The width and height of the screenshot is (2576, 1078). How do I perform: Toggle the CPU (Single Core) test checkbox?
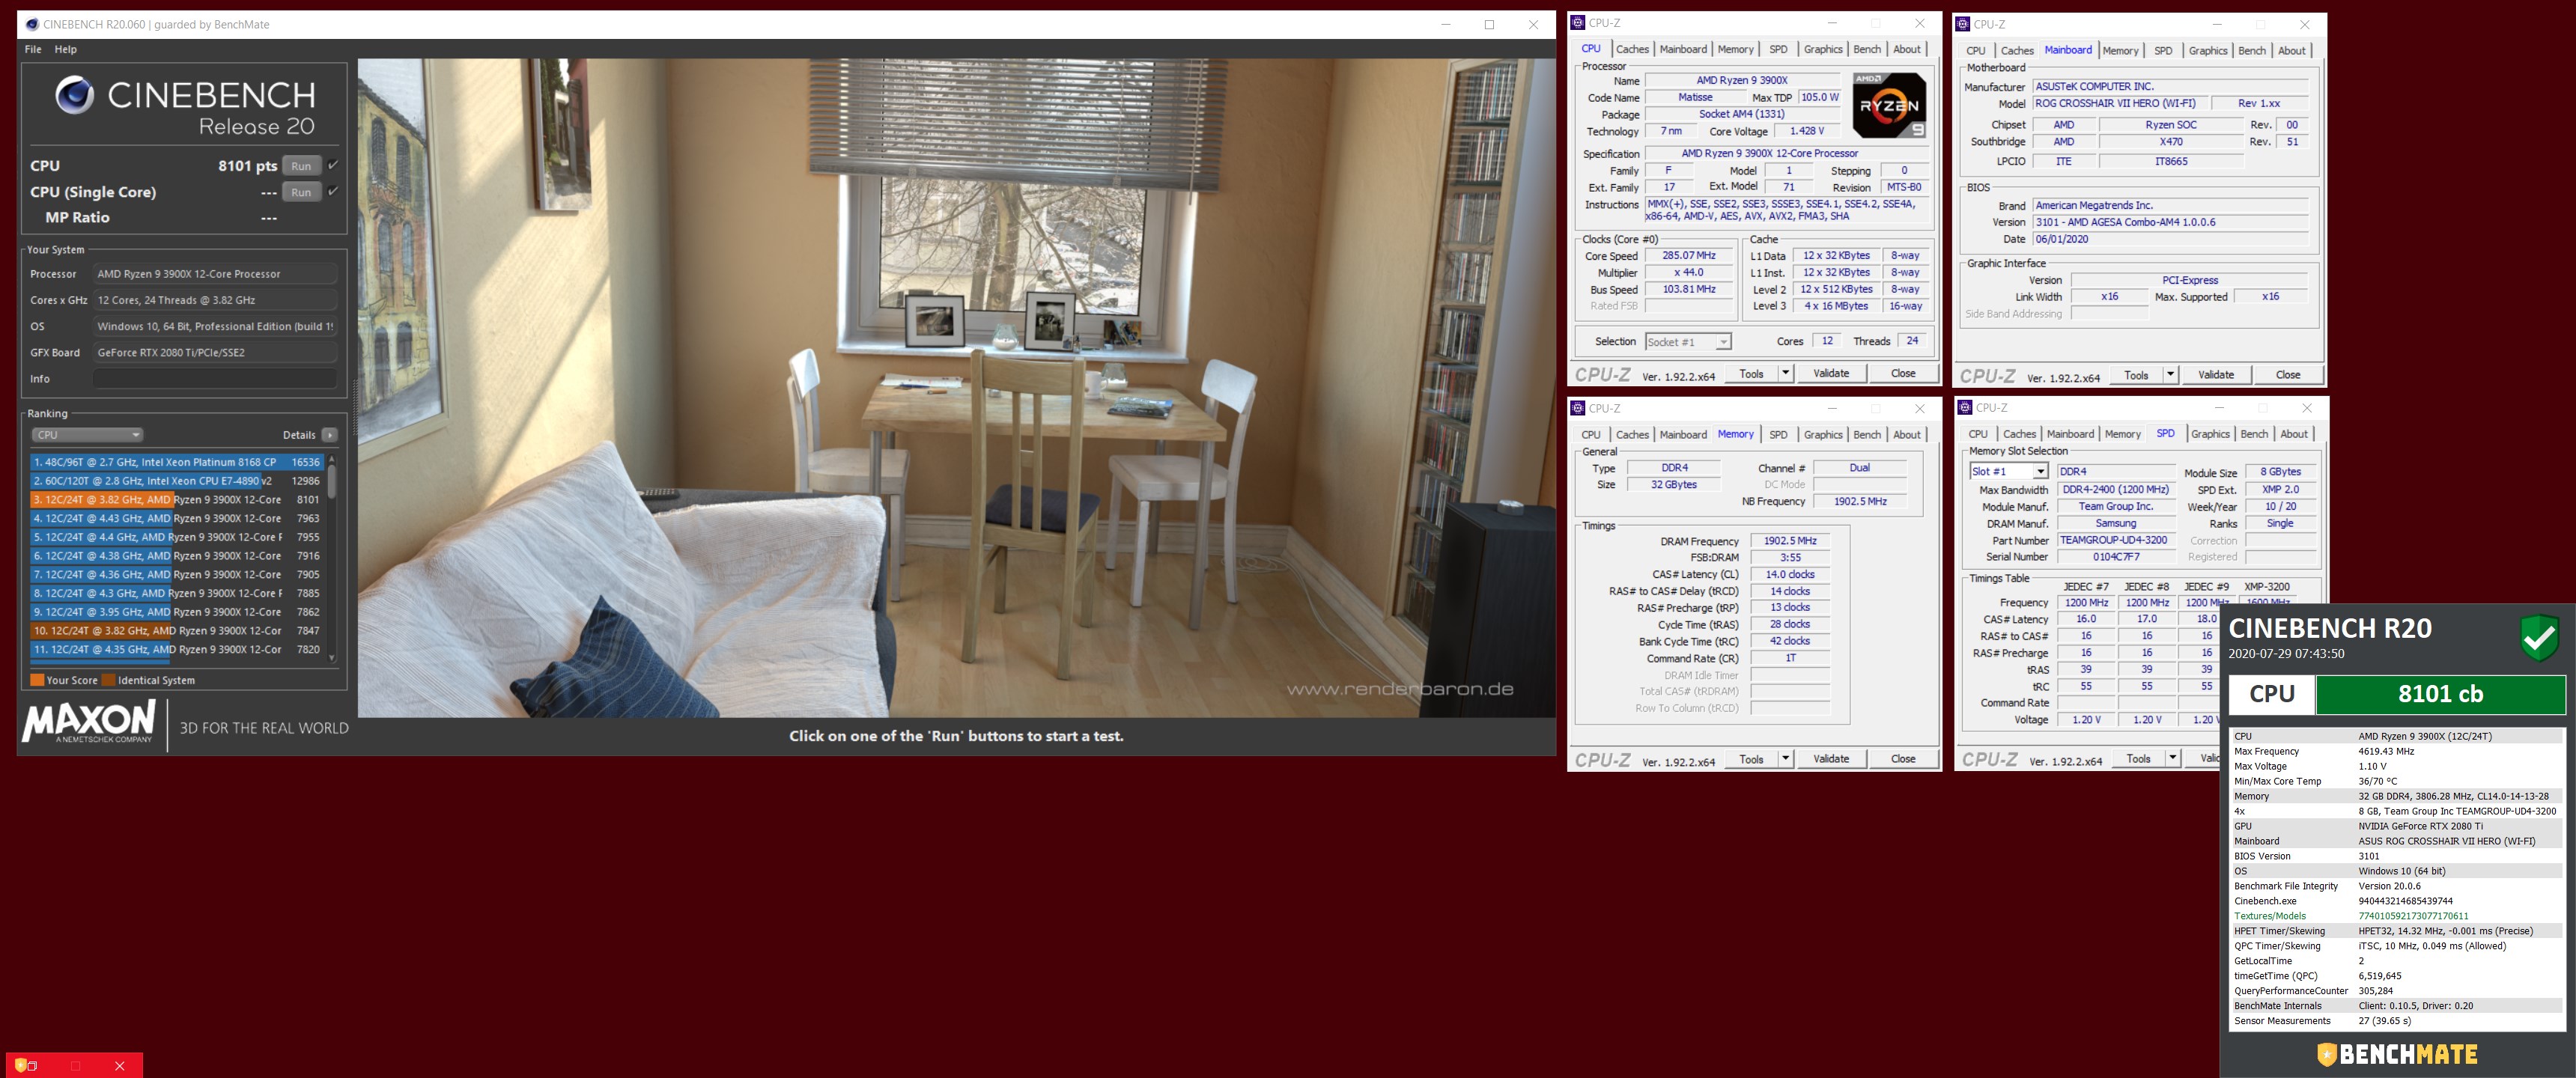point(333,191)
